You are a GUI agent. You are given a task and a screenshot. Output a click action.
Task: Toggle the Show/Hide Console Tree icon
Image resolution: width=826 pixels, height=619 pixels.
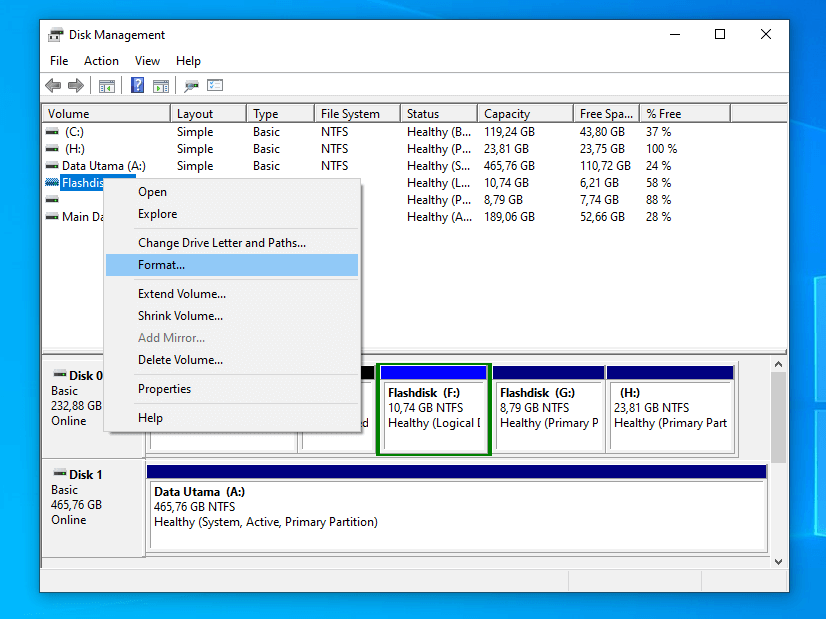pos(107,85)
